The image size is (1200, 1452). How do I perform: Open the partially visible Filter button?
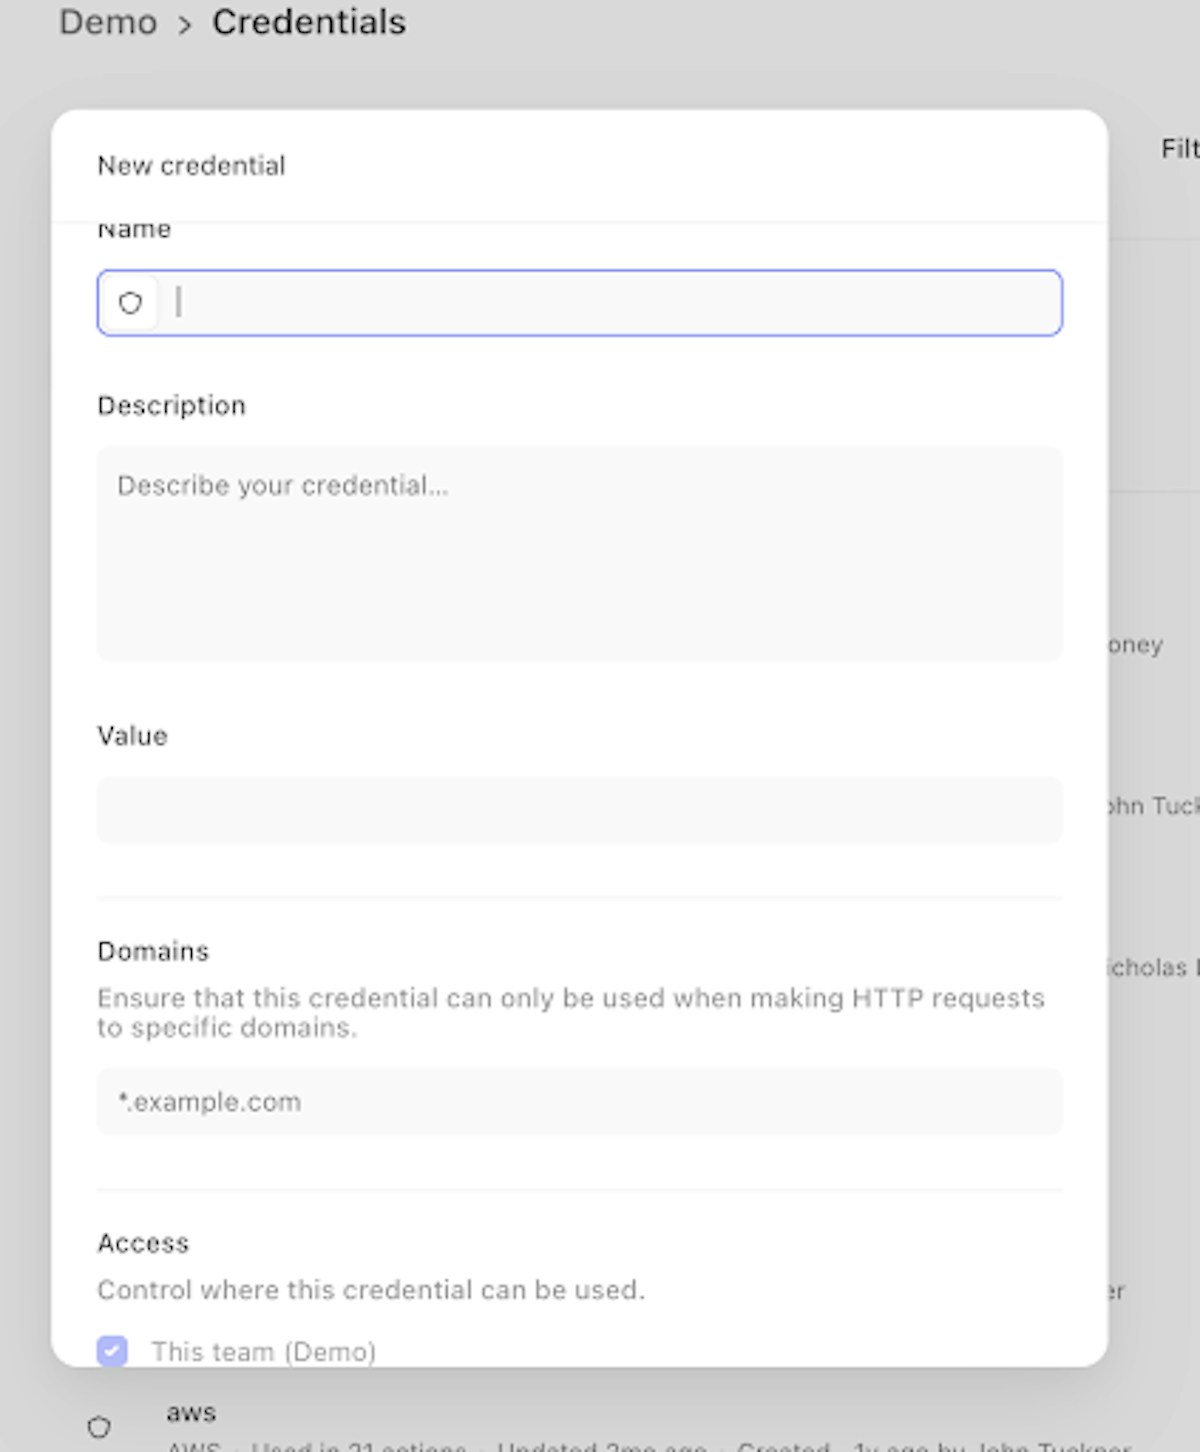(1180, 149)
